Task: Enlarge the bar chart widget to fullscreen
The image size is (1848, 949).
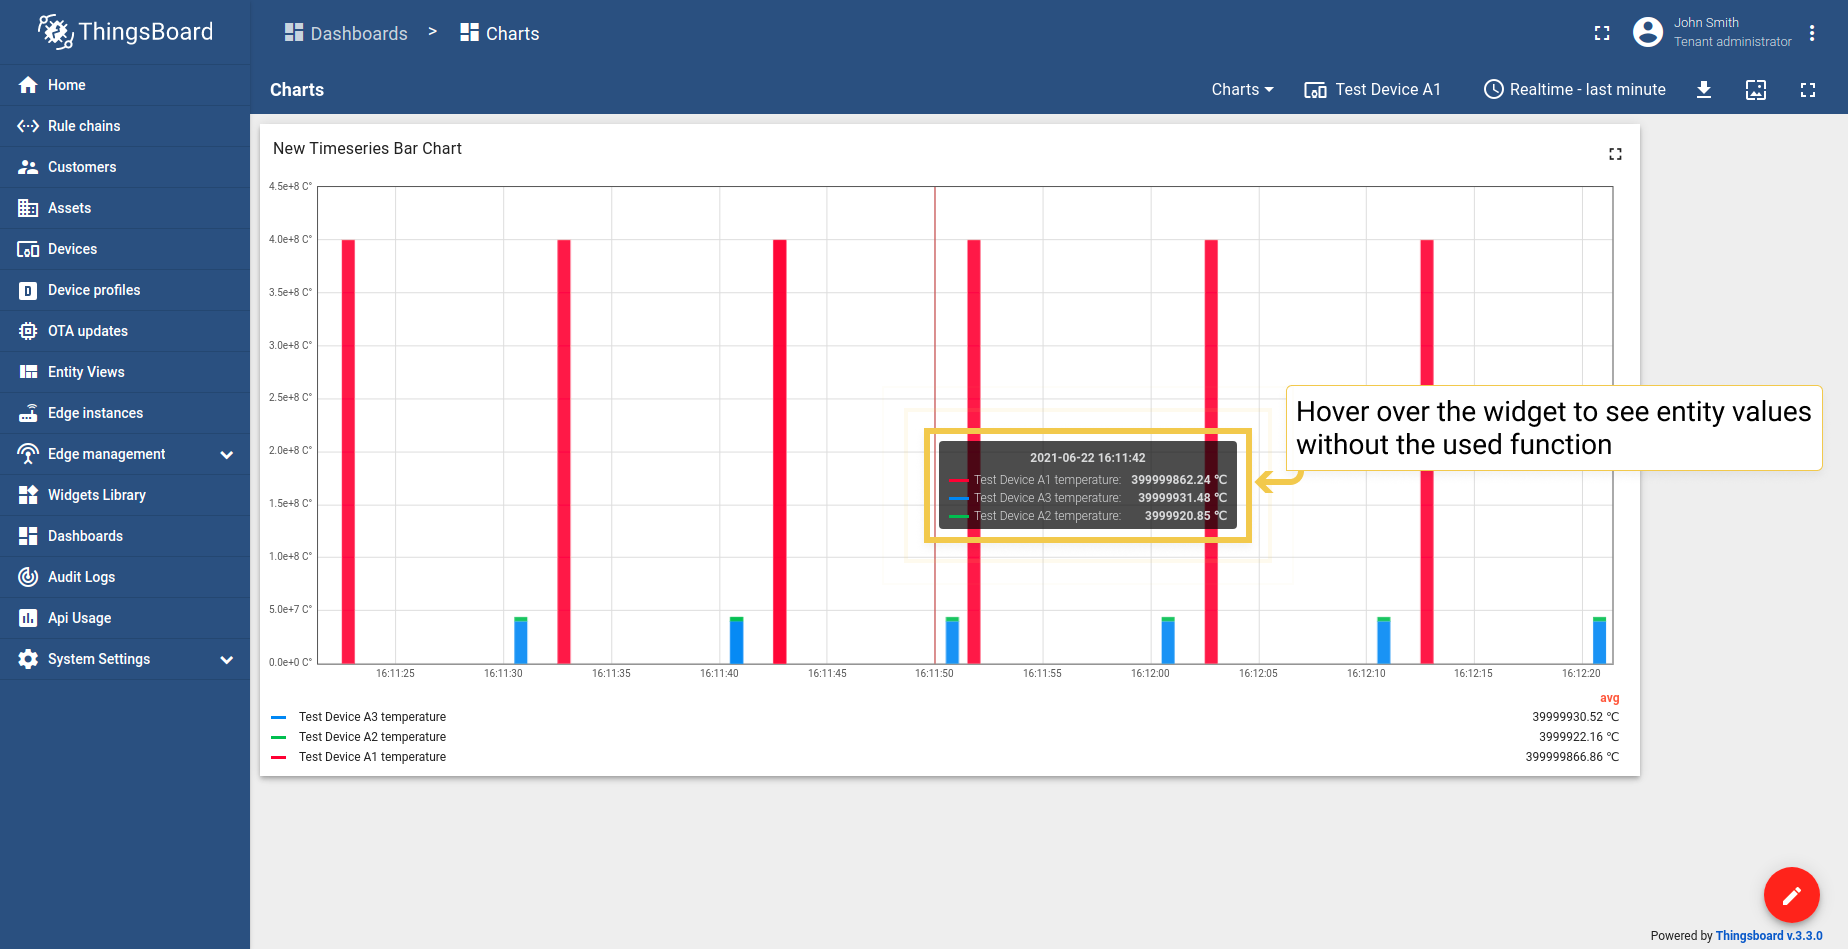Action: tap(1615, 154)
